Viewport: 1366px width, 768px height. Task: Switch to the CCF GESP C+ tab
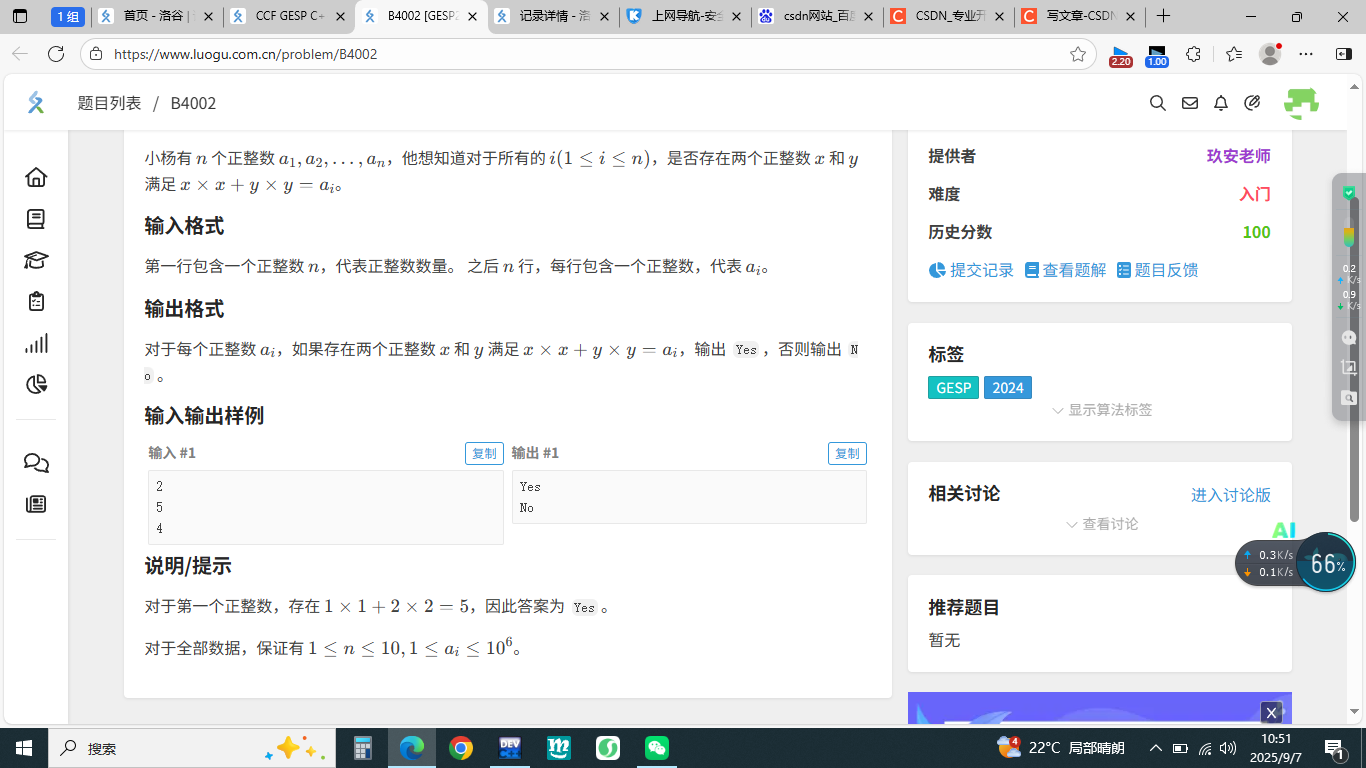pos(289,17)
